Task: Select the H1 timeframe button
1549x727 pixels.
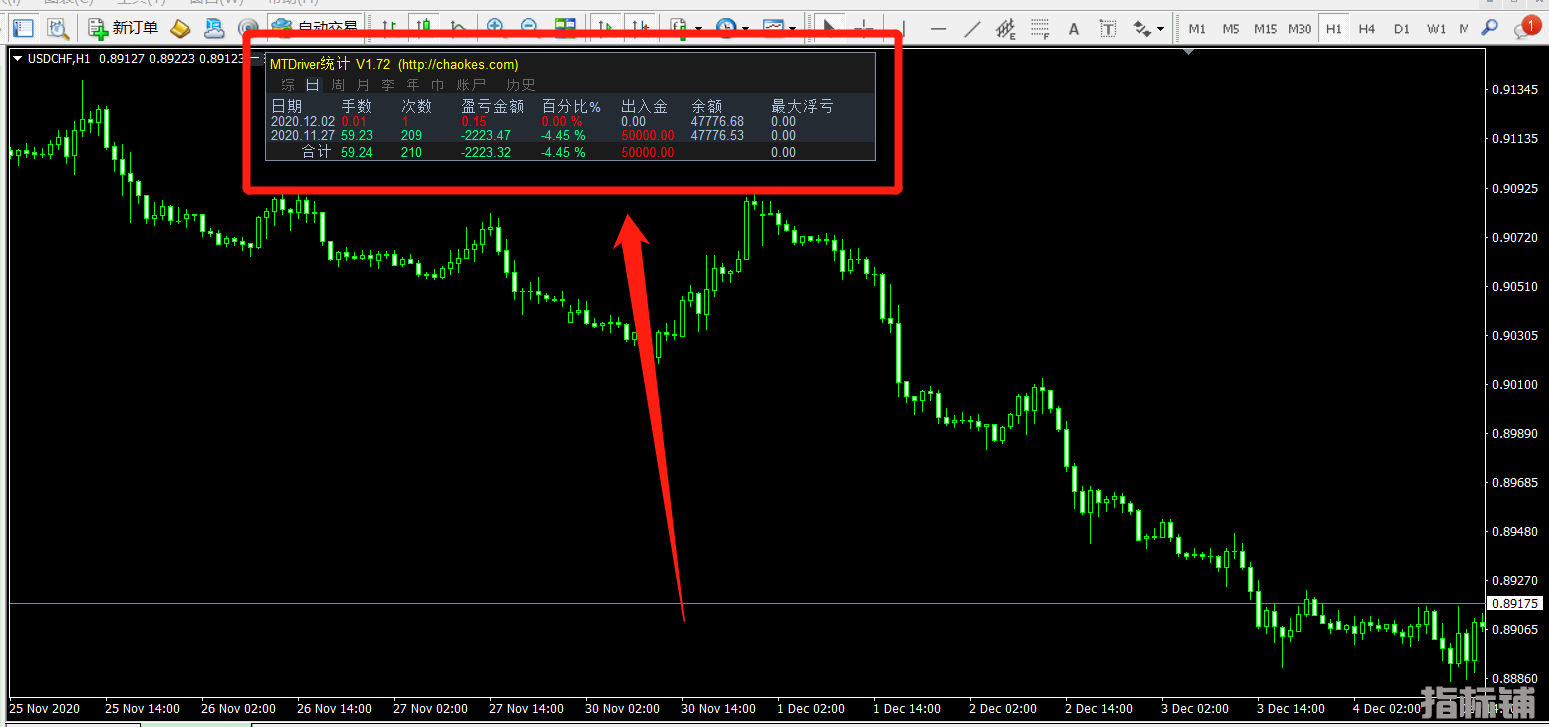Action: (1334, 28)
